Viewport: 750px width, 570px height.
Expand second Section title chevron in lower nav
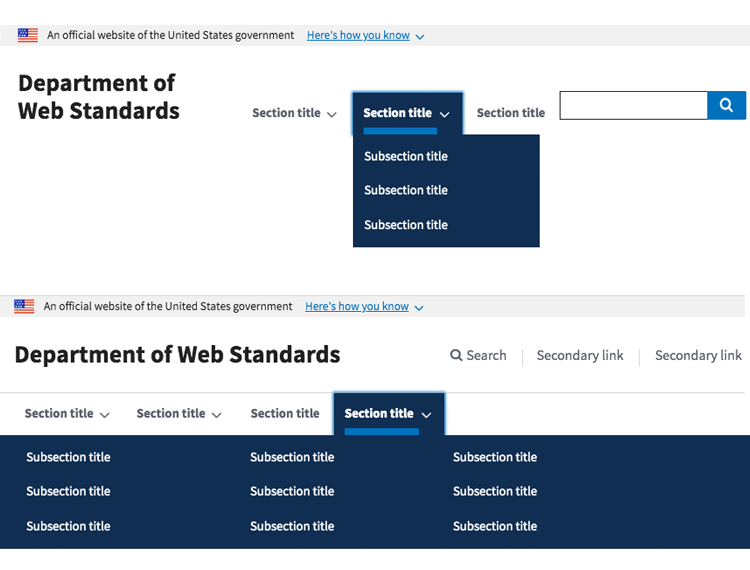(216, 415)
